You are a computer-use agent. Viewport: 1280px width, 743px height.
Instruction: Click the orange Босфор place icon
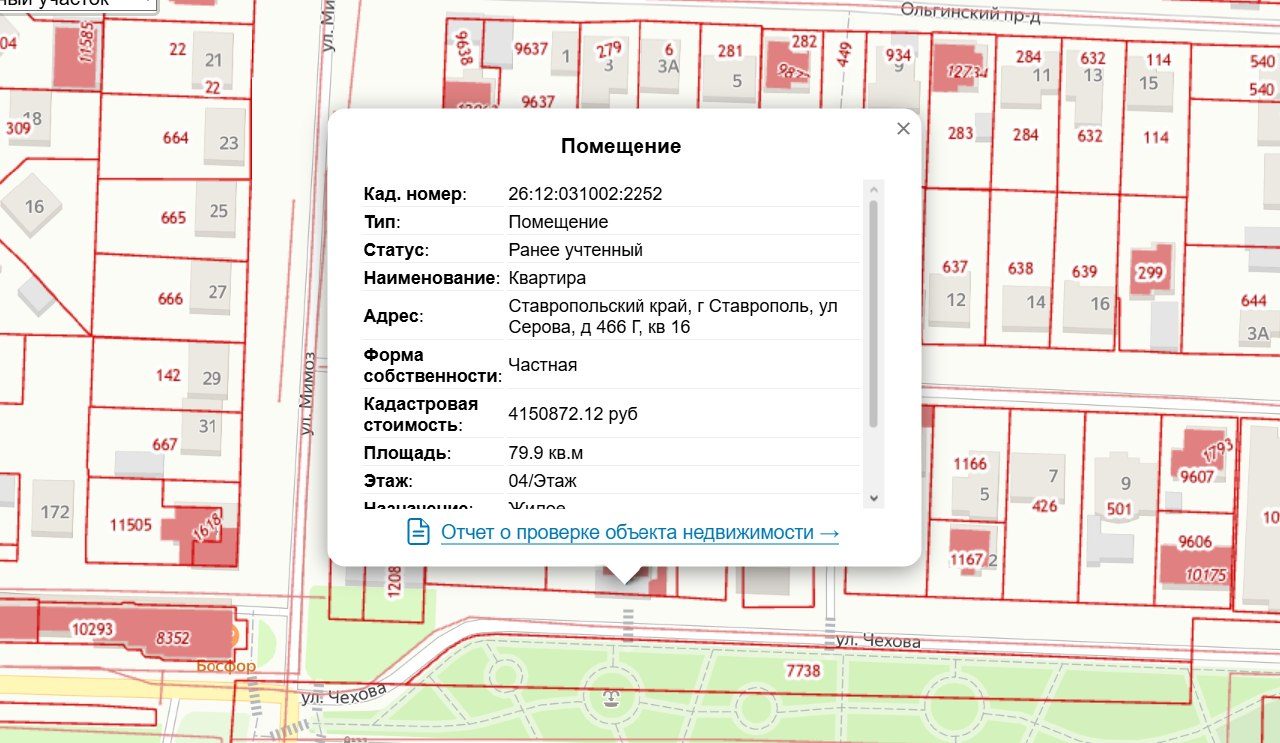(x=233, y=635)
